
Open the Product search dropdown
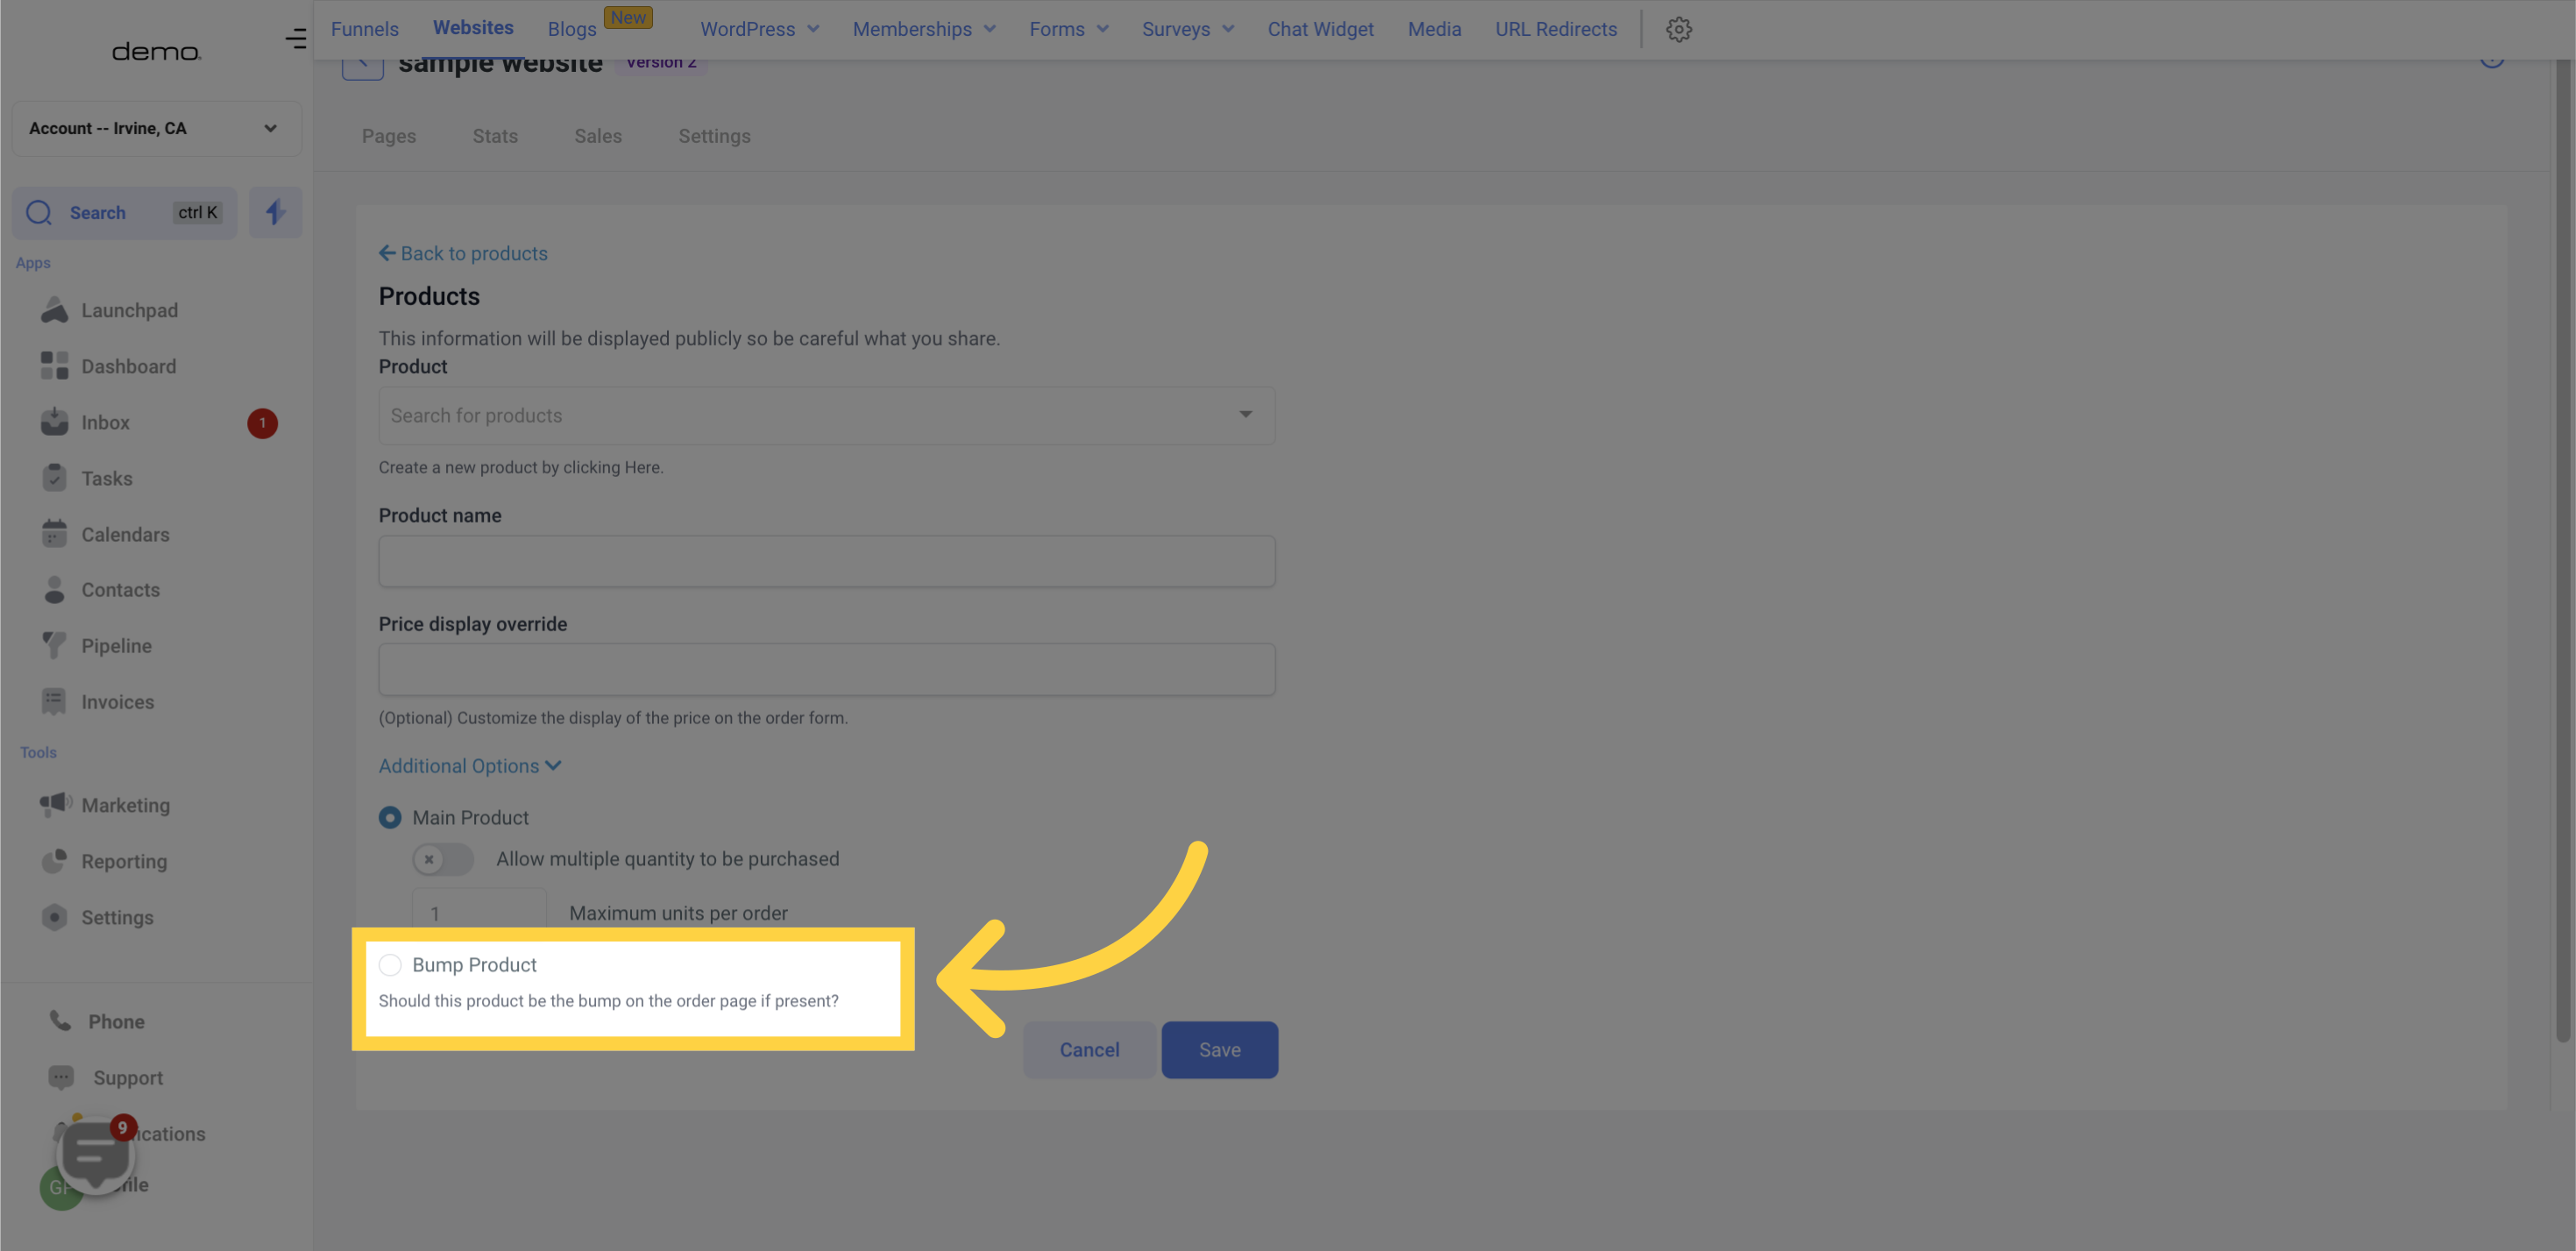point(825,415)
